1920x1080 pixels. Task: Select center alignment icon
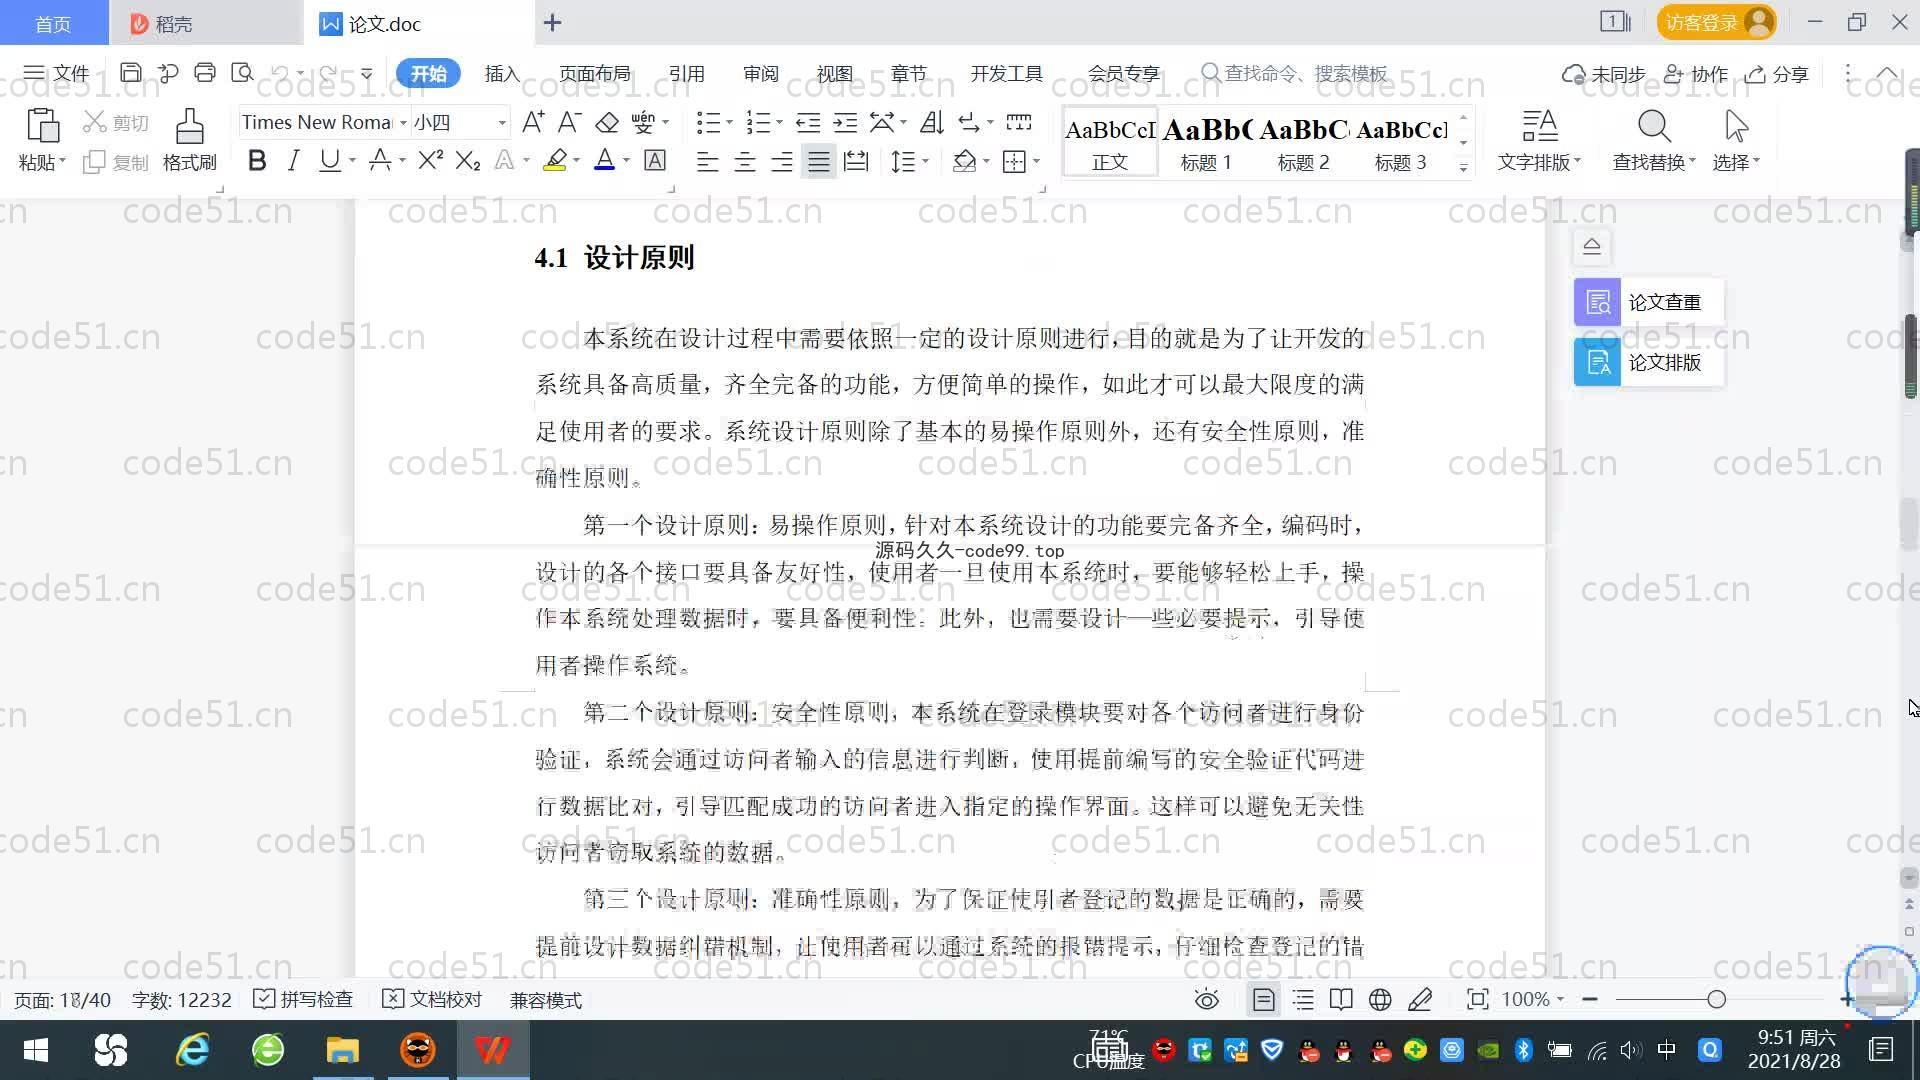(744, 162)
